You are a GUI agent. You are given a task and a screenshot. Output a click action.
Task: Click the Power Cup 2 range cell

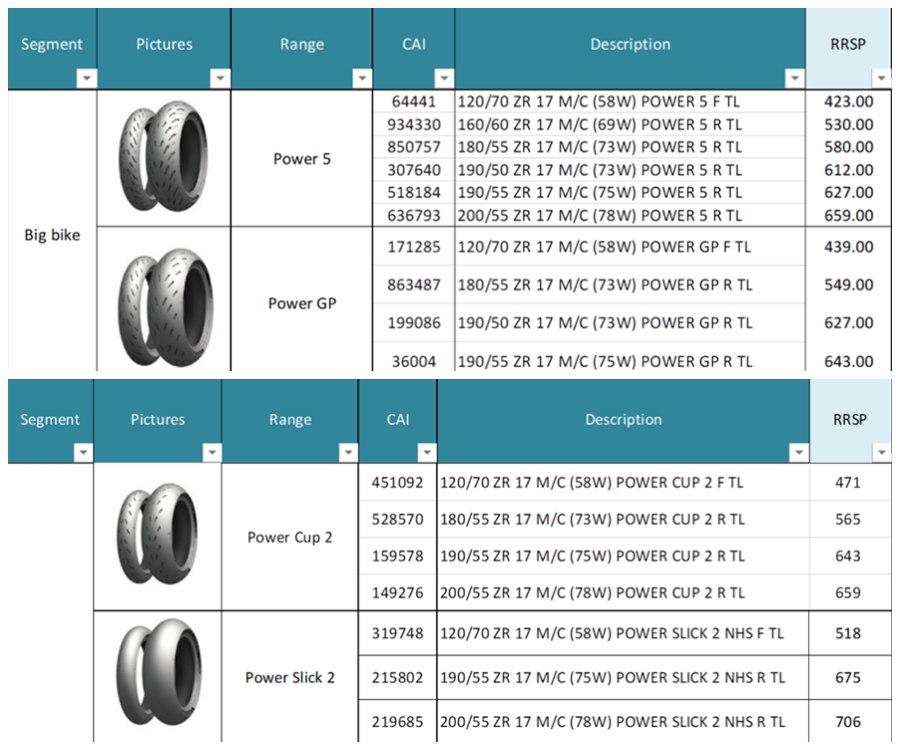290,537
